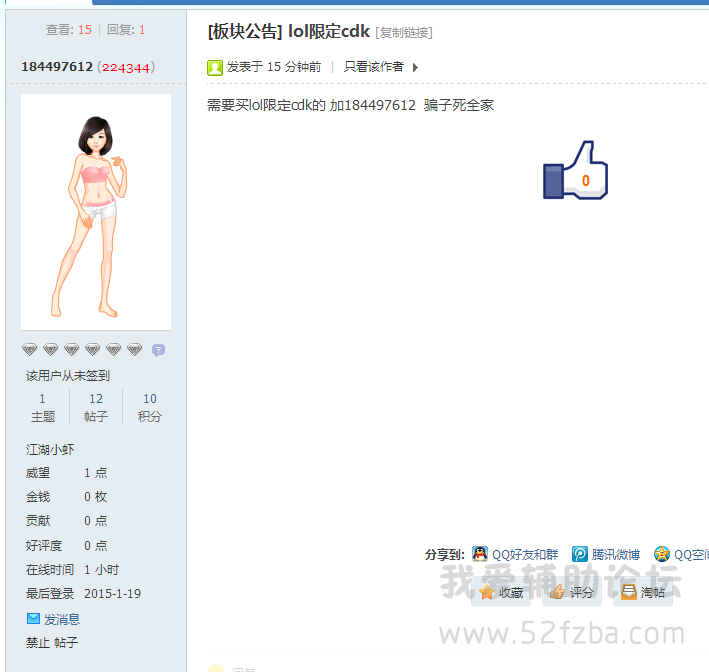View the user's 主题 count

tap(42, 407)
